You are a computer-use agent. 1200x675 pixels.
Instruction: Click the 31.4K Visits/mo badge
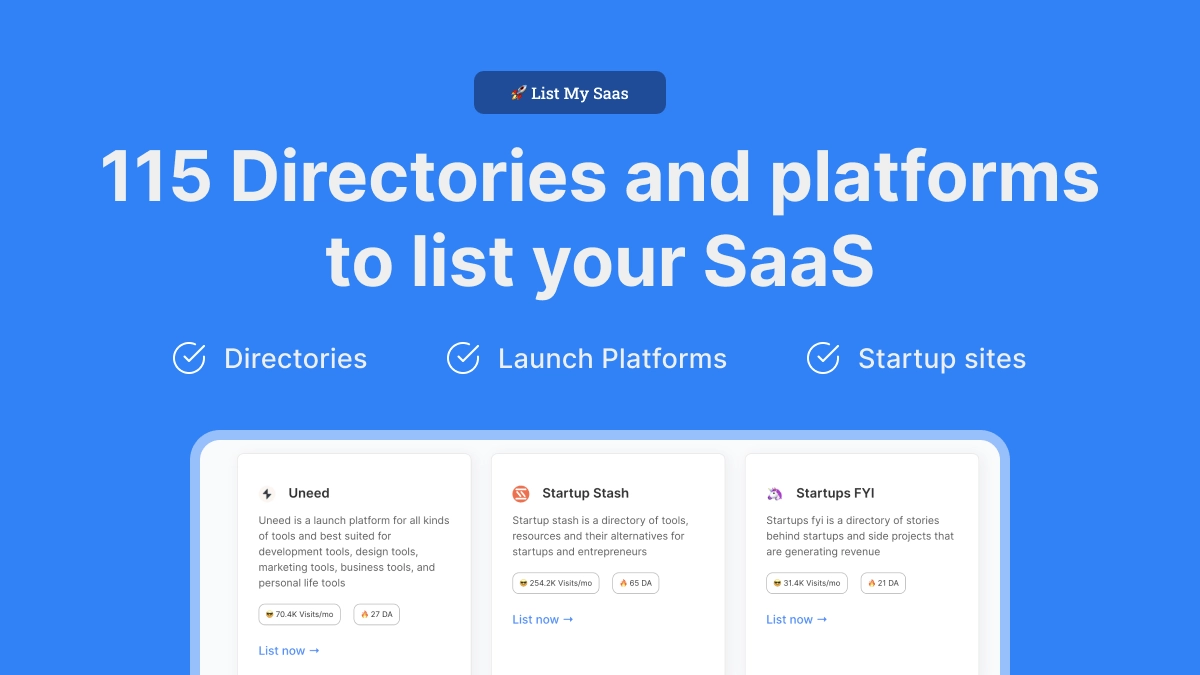pyautogui.click(x=807, y=583)
